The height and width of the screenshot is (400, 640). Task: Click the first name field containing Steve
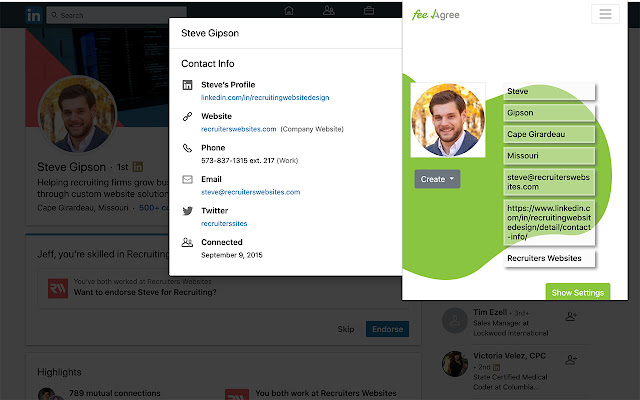[549, 91]
